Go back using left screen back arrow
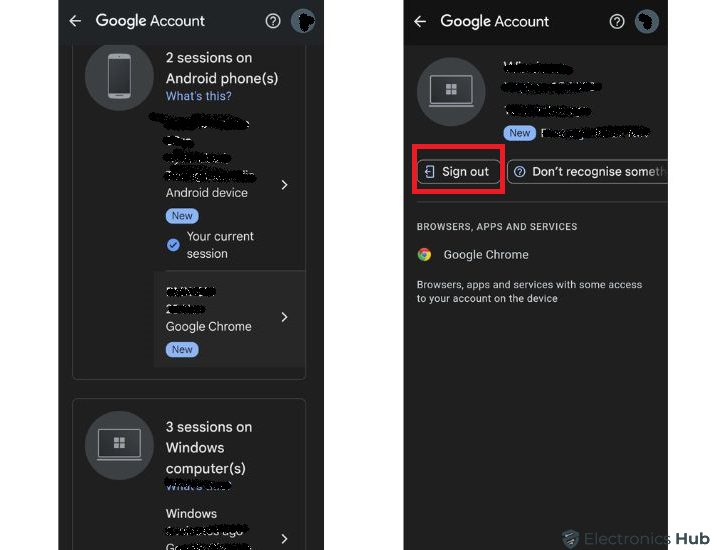 point(75,21)
